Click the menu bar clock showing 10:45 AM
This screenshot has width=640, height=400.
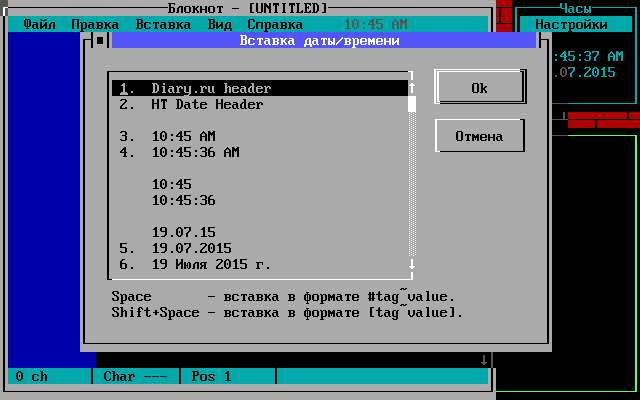[376, 24]
